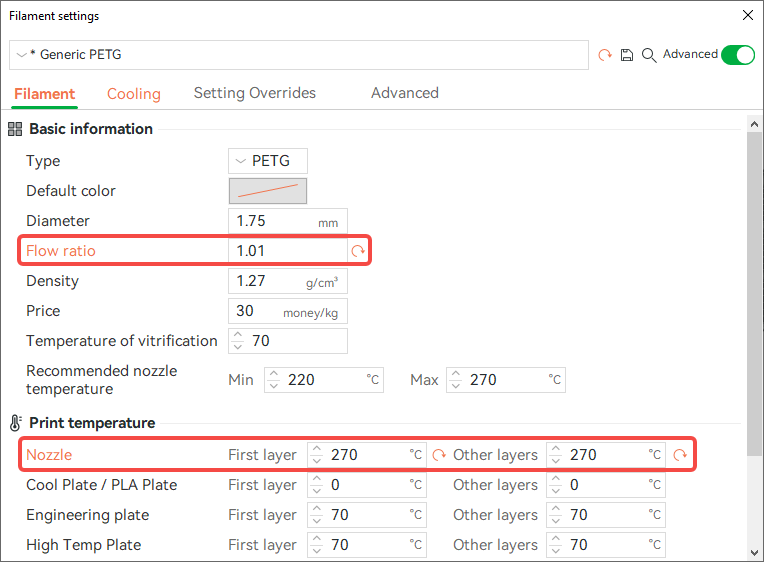Reset preset changes with top orange arrow
Viewport: 764px width, 562px height.
pos(605,55)
